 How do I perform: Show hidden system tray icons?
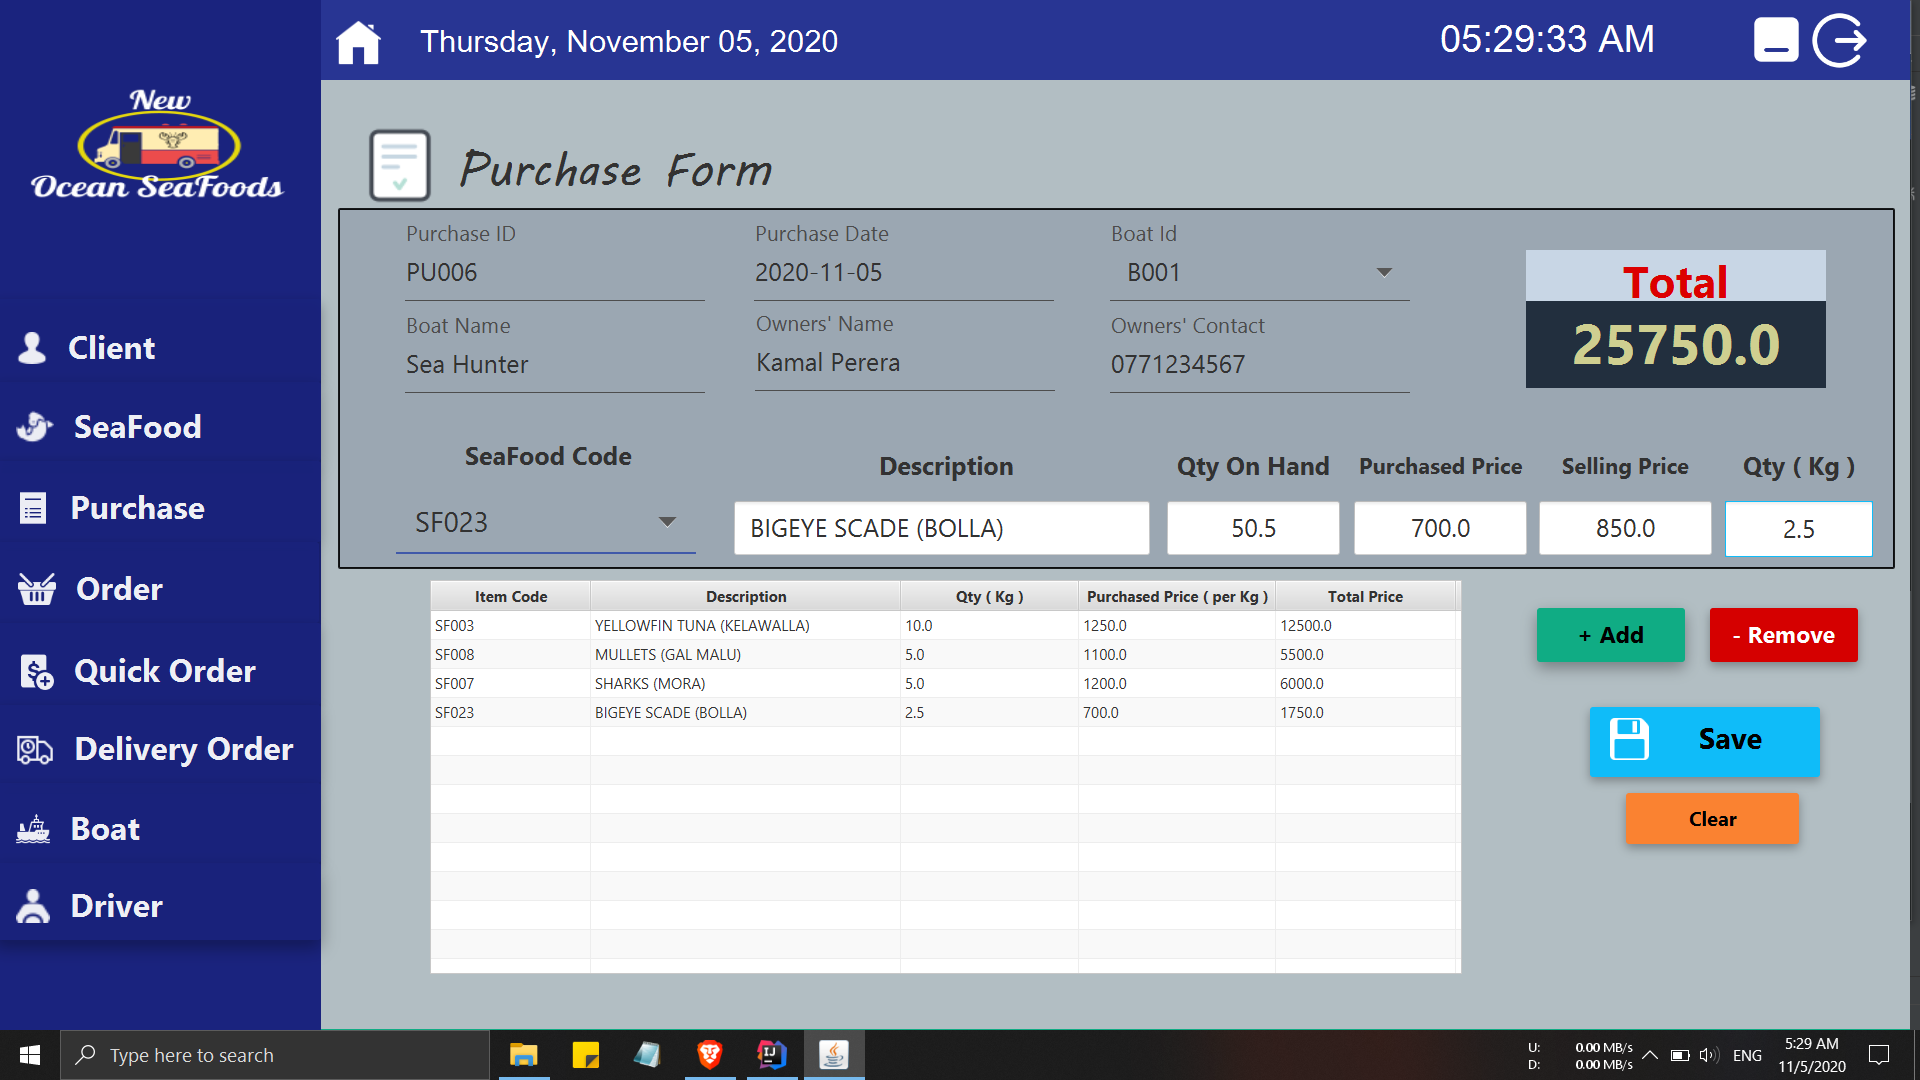pyautogui.click(x=1650, y=1055)
